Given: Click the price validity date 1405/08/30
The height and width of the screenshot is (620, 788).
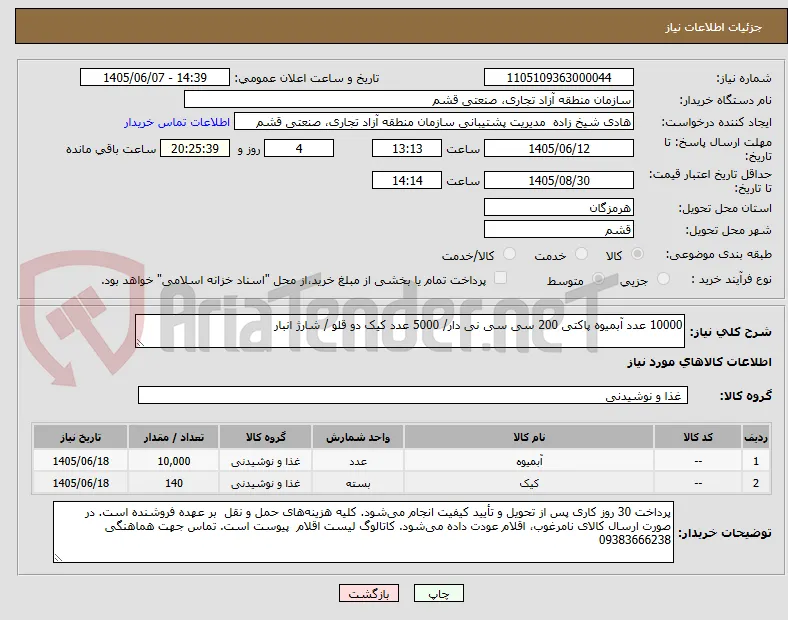Looking at the screenshot, I should click(x=558, y=180).
